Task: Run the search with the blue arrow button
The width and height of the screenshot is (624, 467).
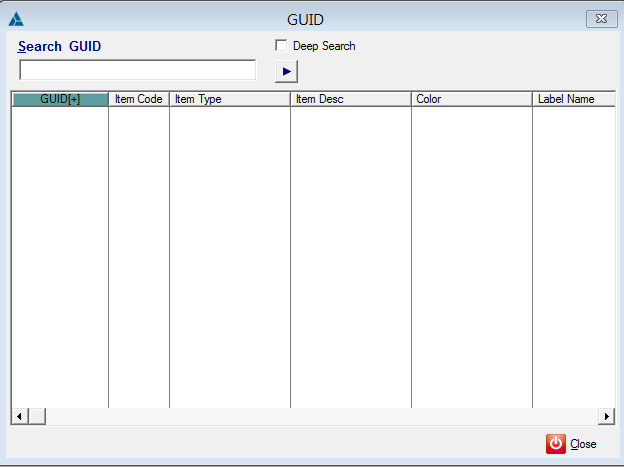Action: 286,71
